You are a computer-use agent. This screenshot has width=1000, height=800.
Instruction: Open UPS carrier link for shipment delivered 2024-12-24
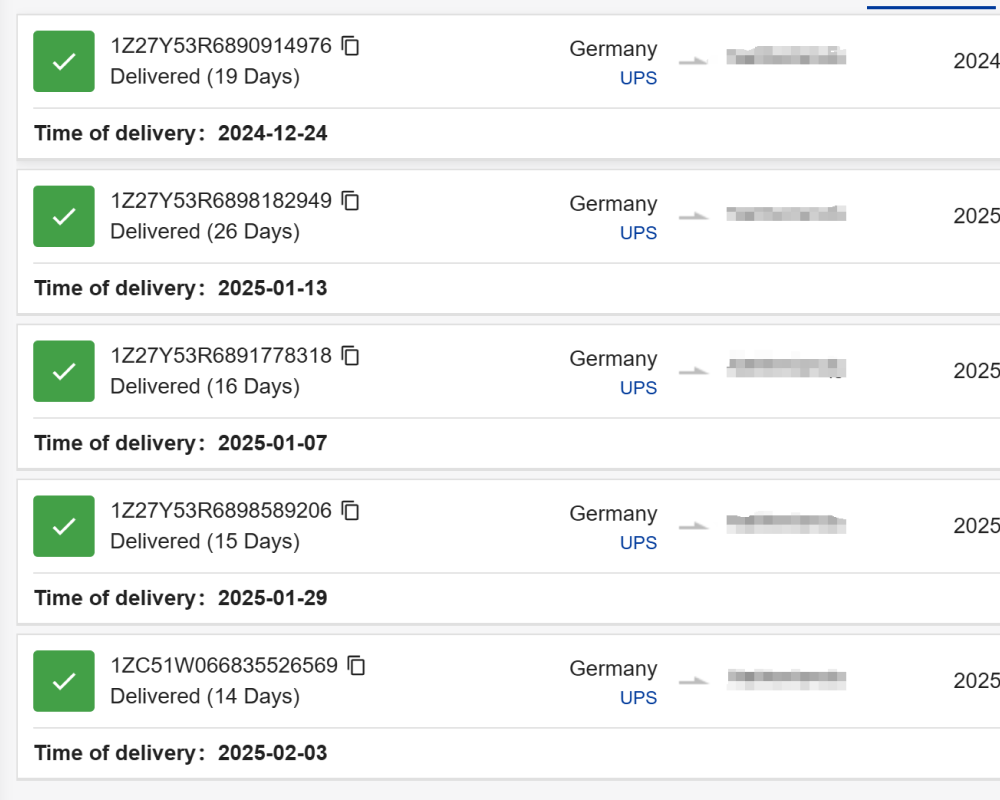(638, 78)
